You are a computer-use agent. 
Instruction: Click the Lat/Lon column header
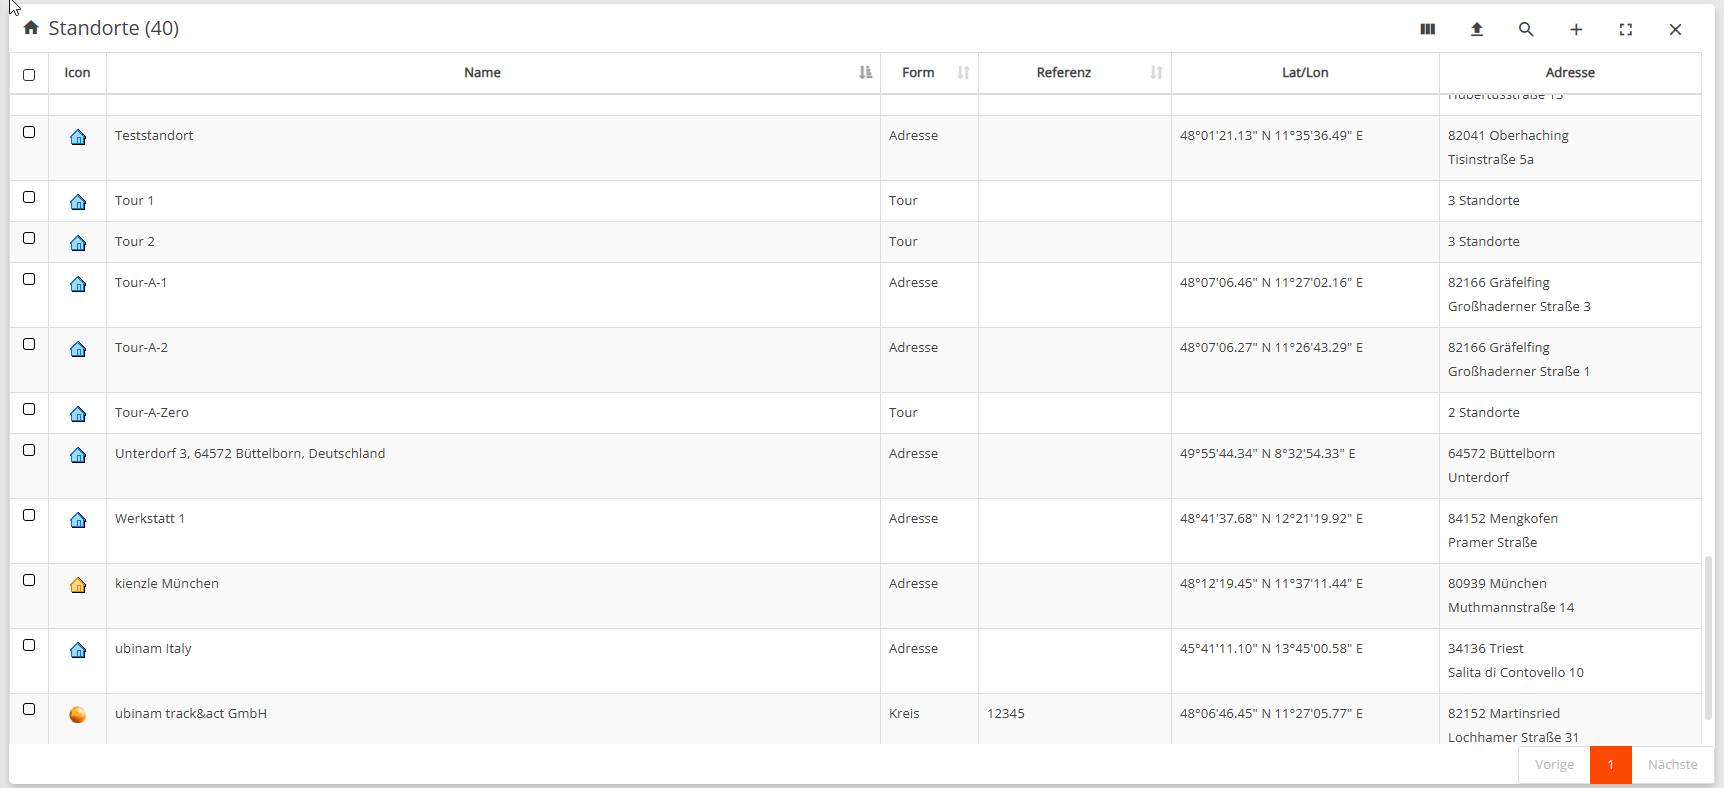coord(1305,72)
